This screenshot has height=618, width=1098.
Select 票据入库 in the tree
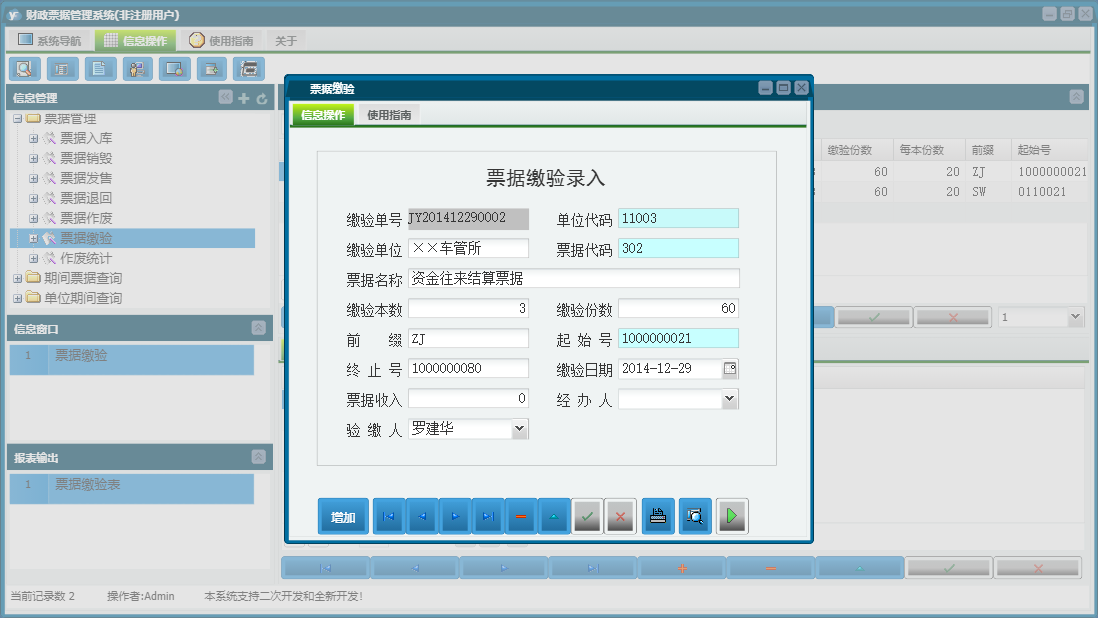(x=86, y=138)
